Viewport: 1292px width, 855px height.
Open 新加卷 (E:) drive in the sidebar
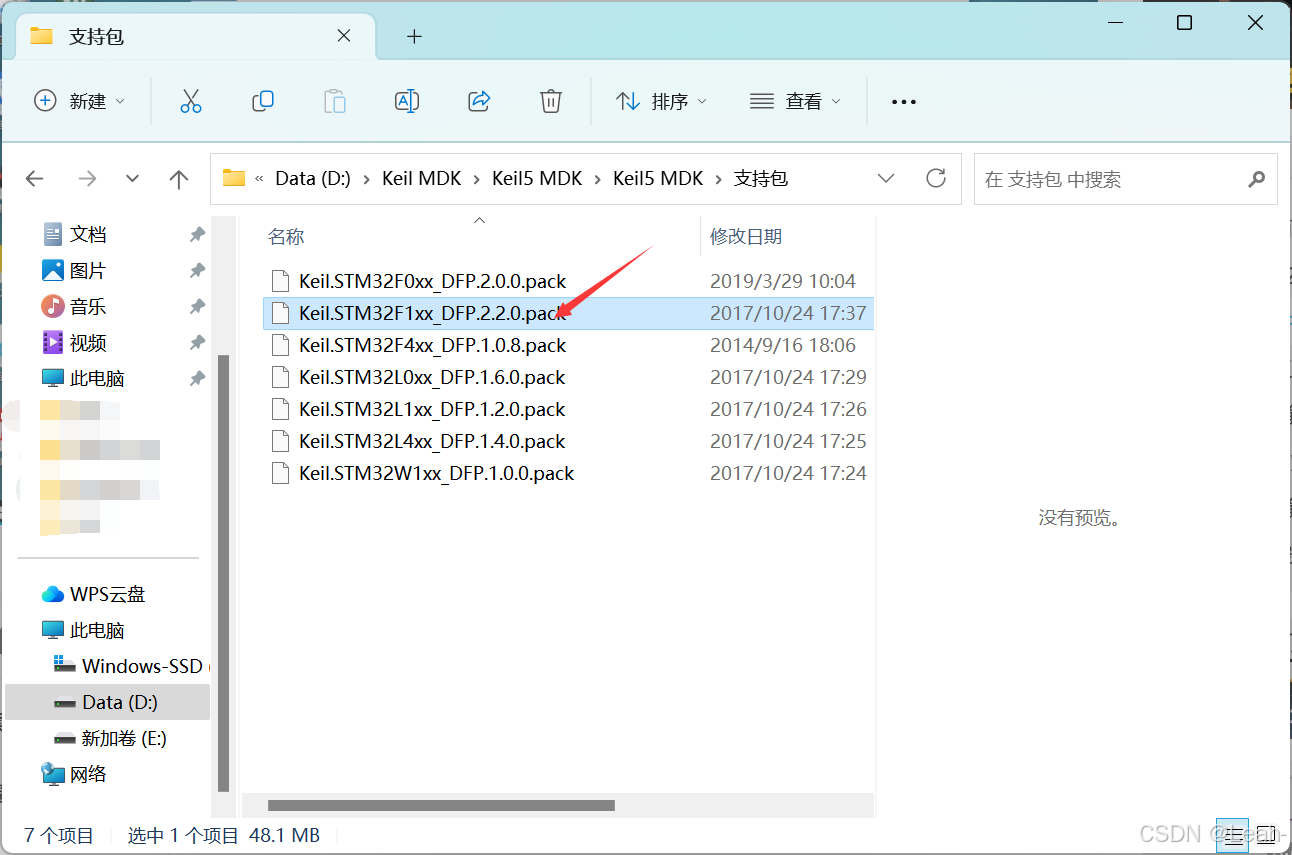click(124, 738)
